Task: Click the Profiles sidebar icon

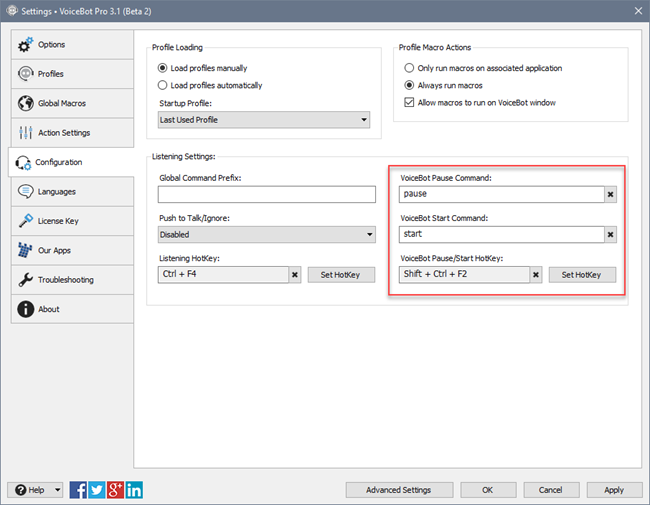Action: coord(25,74)
